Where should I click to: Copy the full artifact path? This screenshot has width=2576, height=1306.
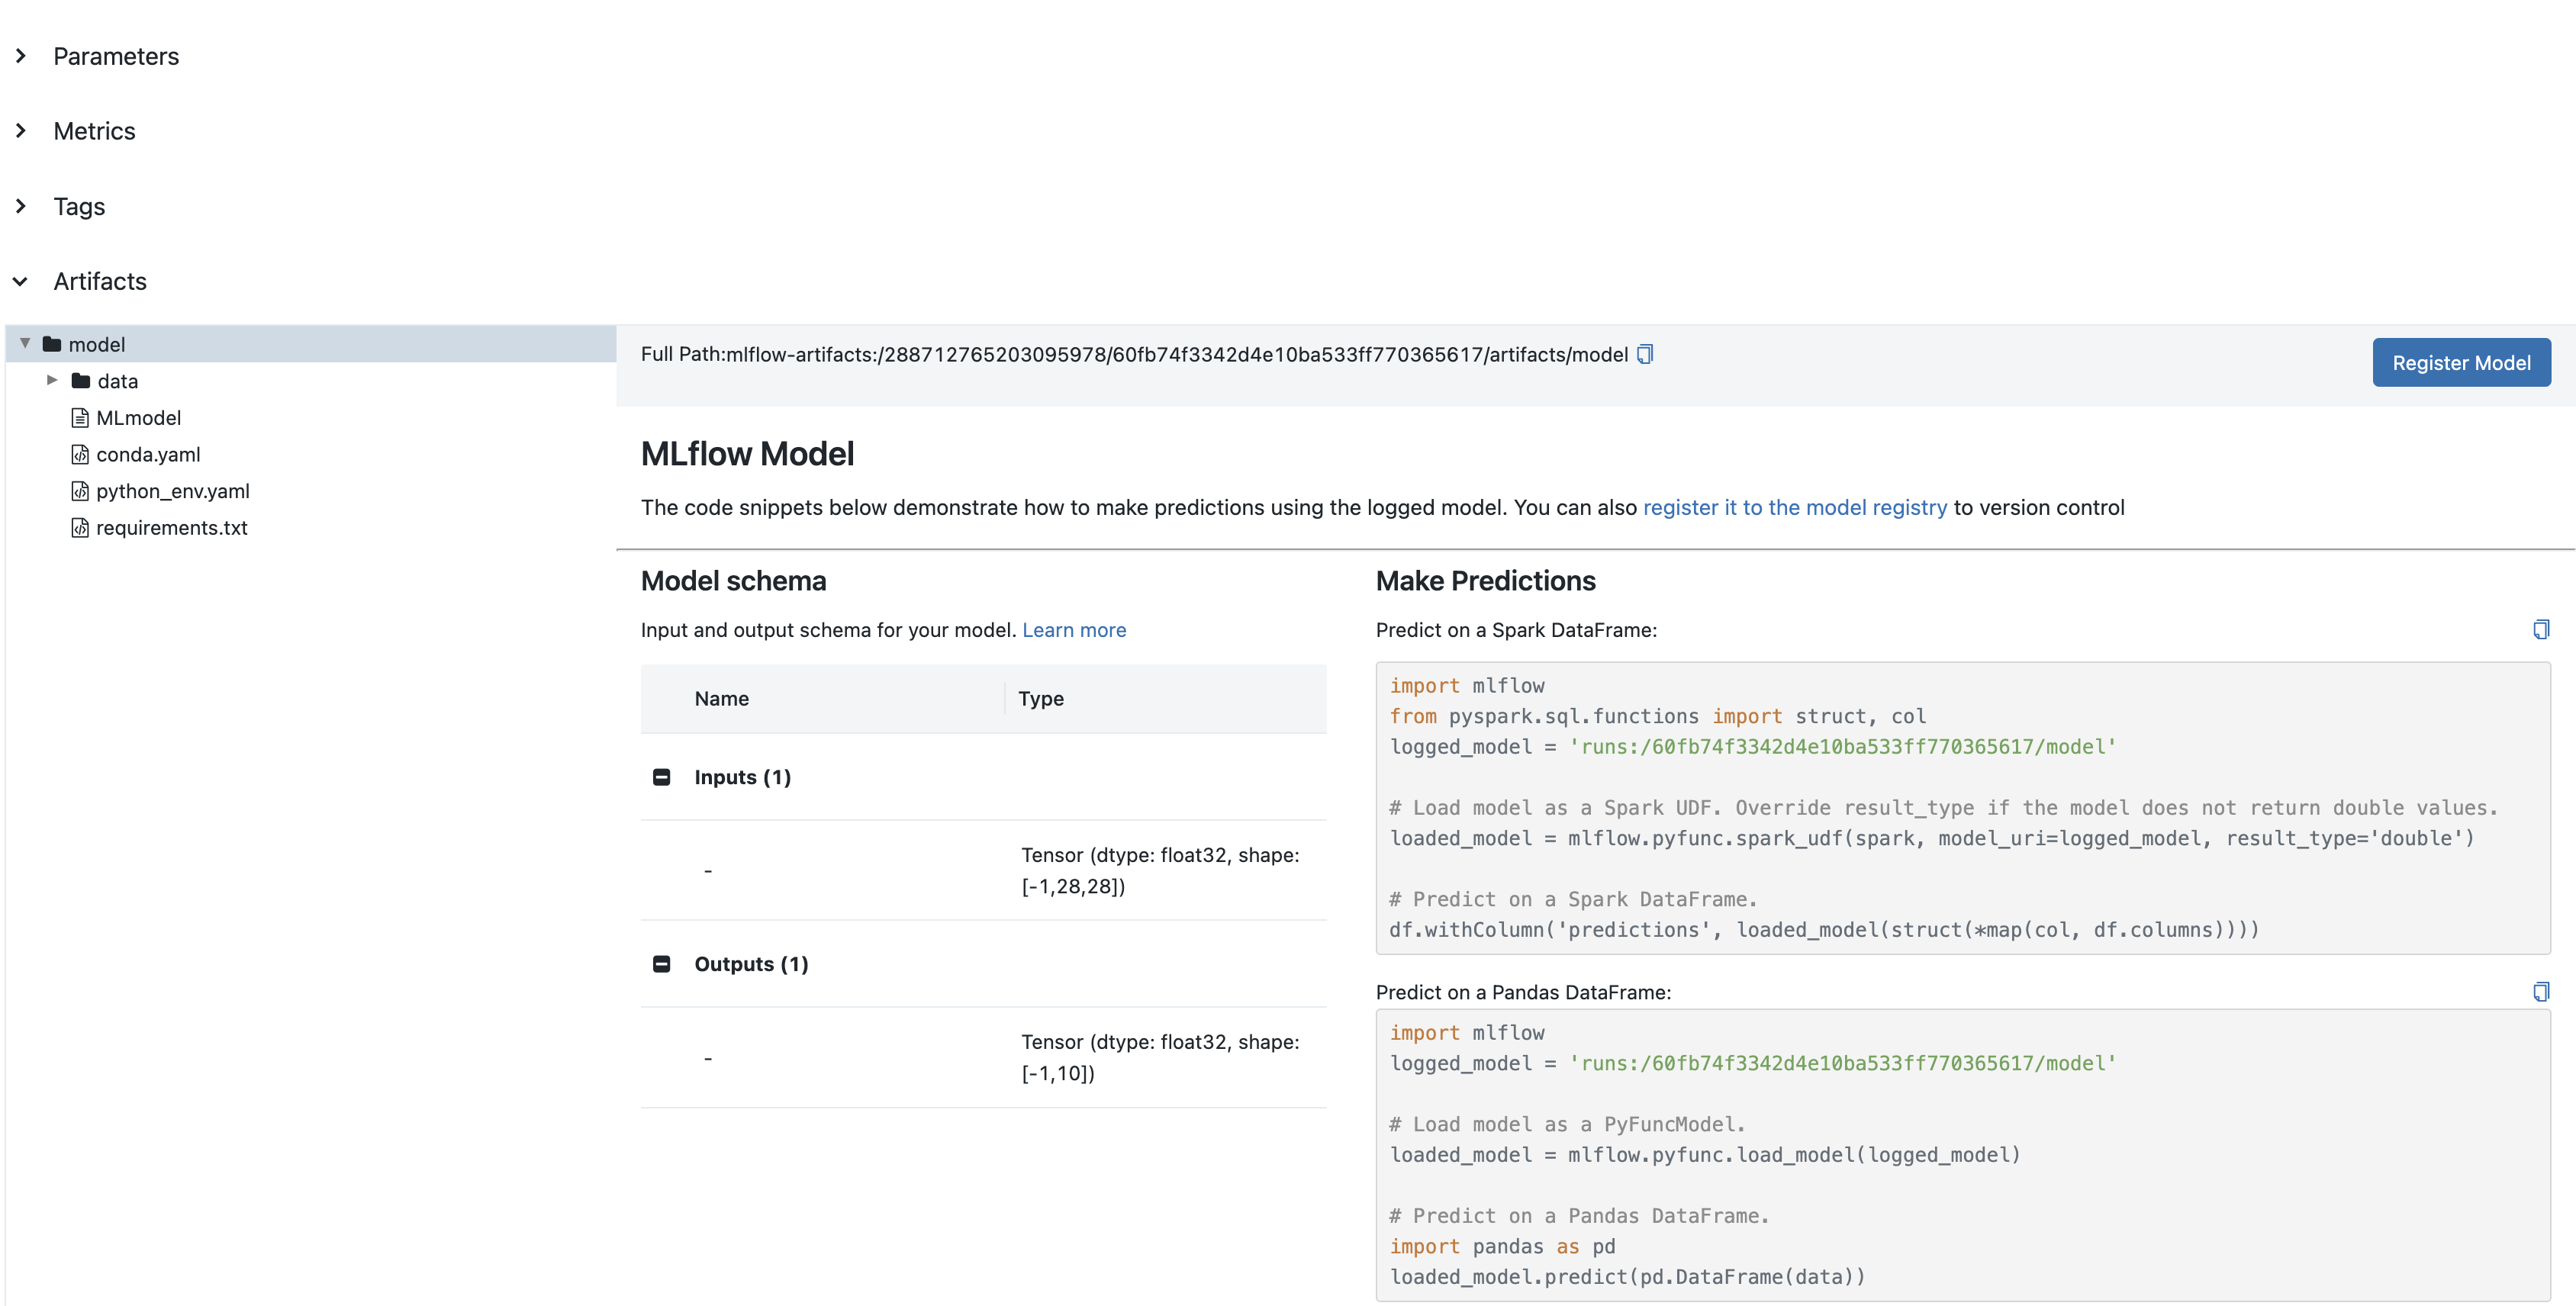[x=1646, y=353]
